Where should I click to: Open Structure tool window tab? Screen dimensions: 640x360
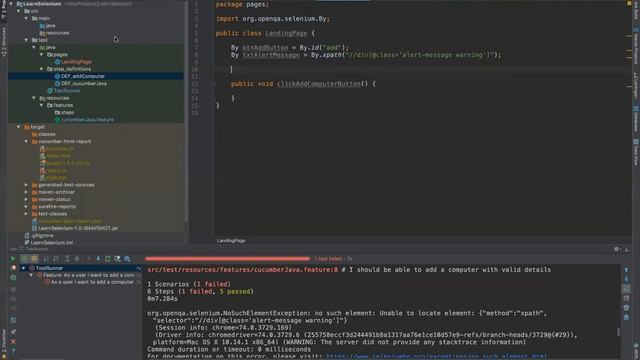tap(4, 42)
